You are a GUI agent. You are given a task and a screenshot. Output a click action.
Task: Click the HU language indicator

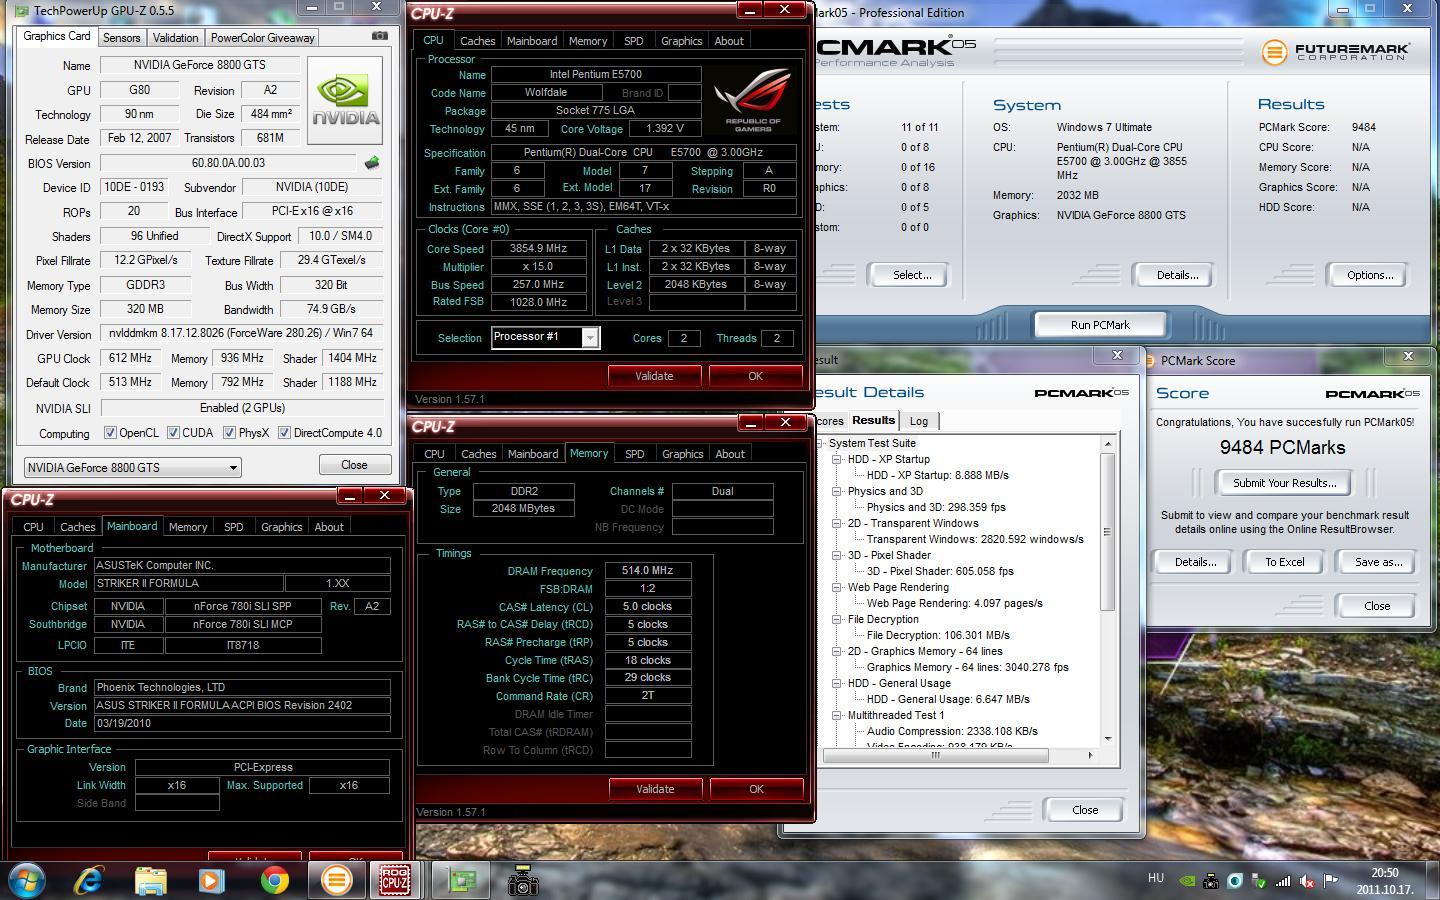1156,878
